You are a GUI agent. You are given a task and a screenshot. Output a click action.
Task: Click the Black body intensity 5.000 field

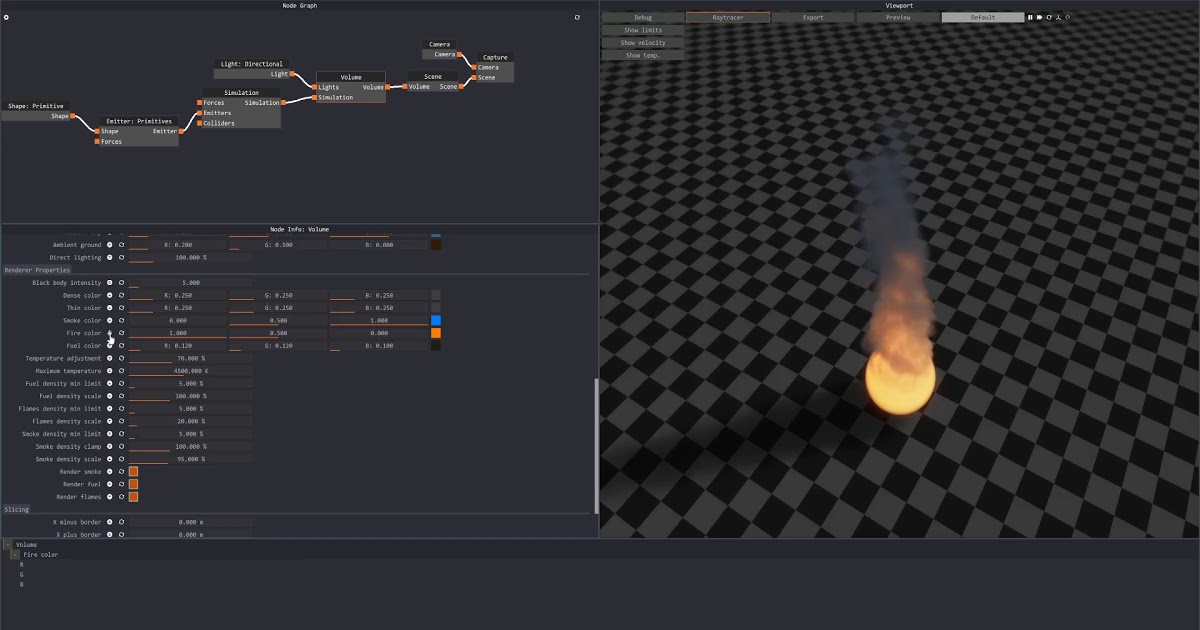pos(190,283)
